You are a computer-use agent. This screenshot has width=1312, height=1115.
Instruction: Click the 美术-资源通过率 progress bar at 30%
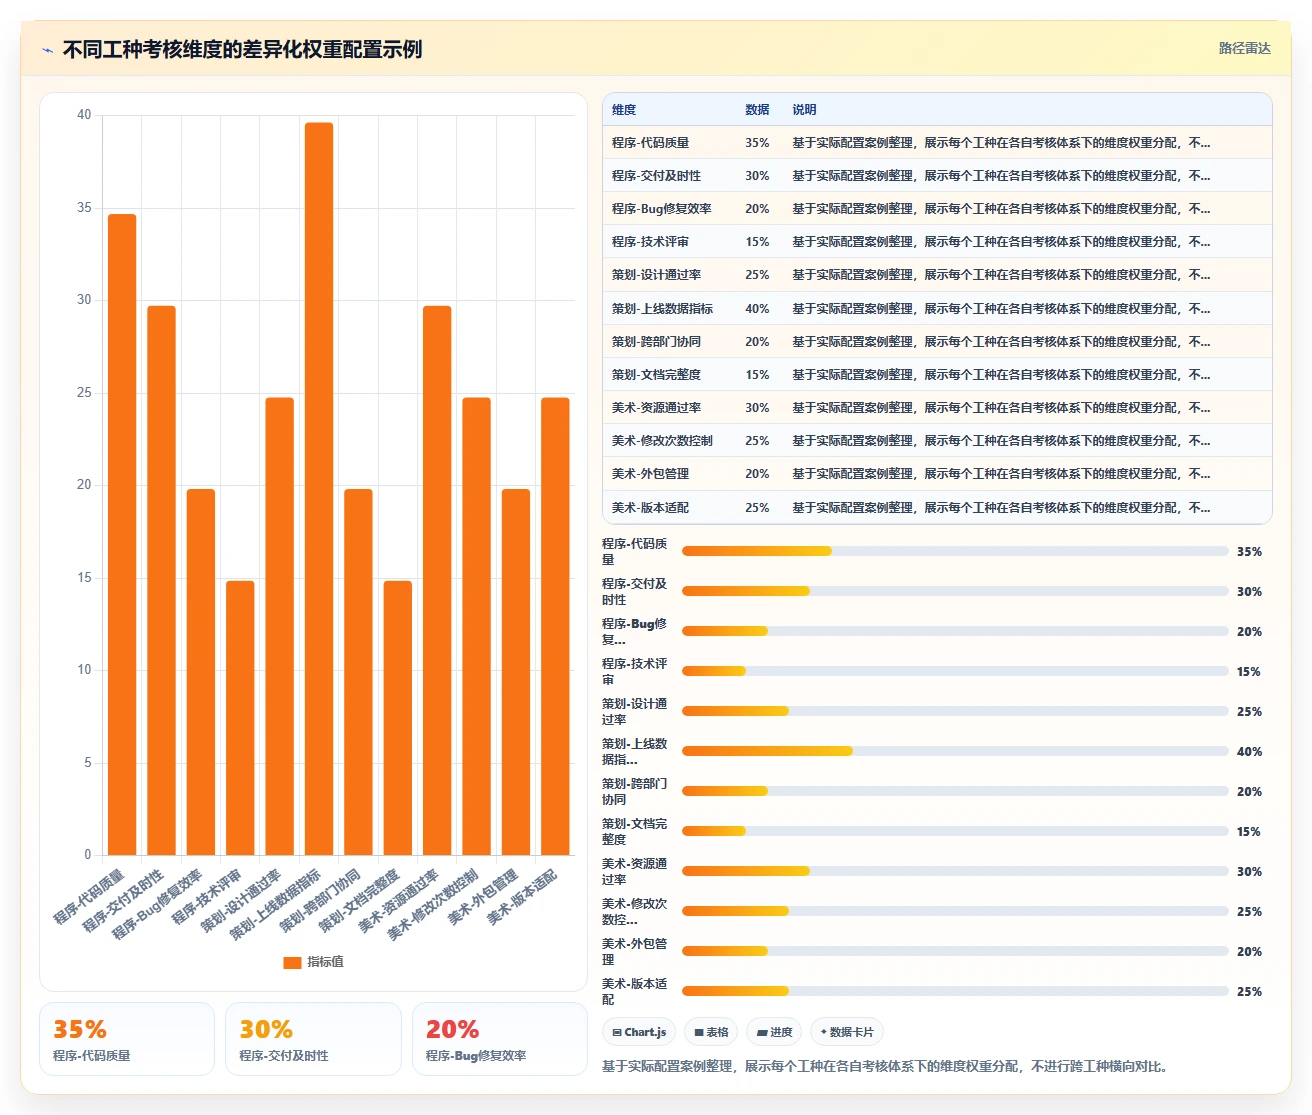955,871
